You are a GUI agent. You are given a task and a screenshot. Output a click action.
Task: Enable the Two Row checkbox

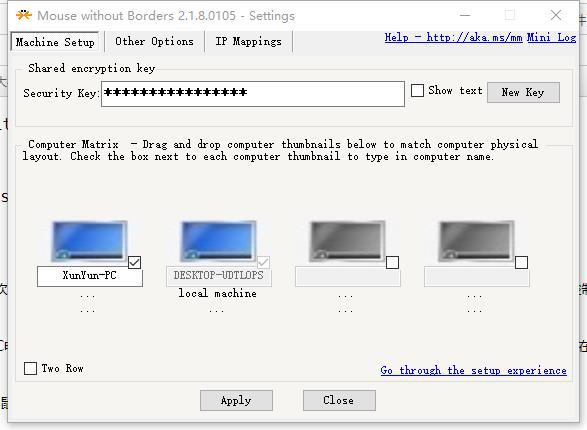(x=30, y=368)
